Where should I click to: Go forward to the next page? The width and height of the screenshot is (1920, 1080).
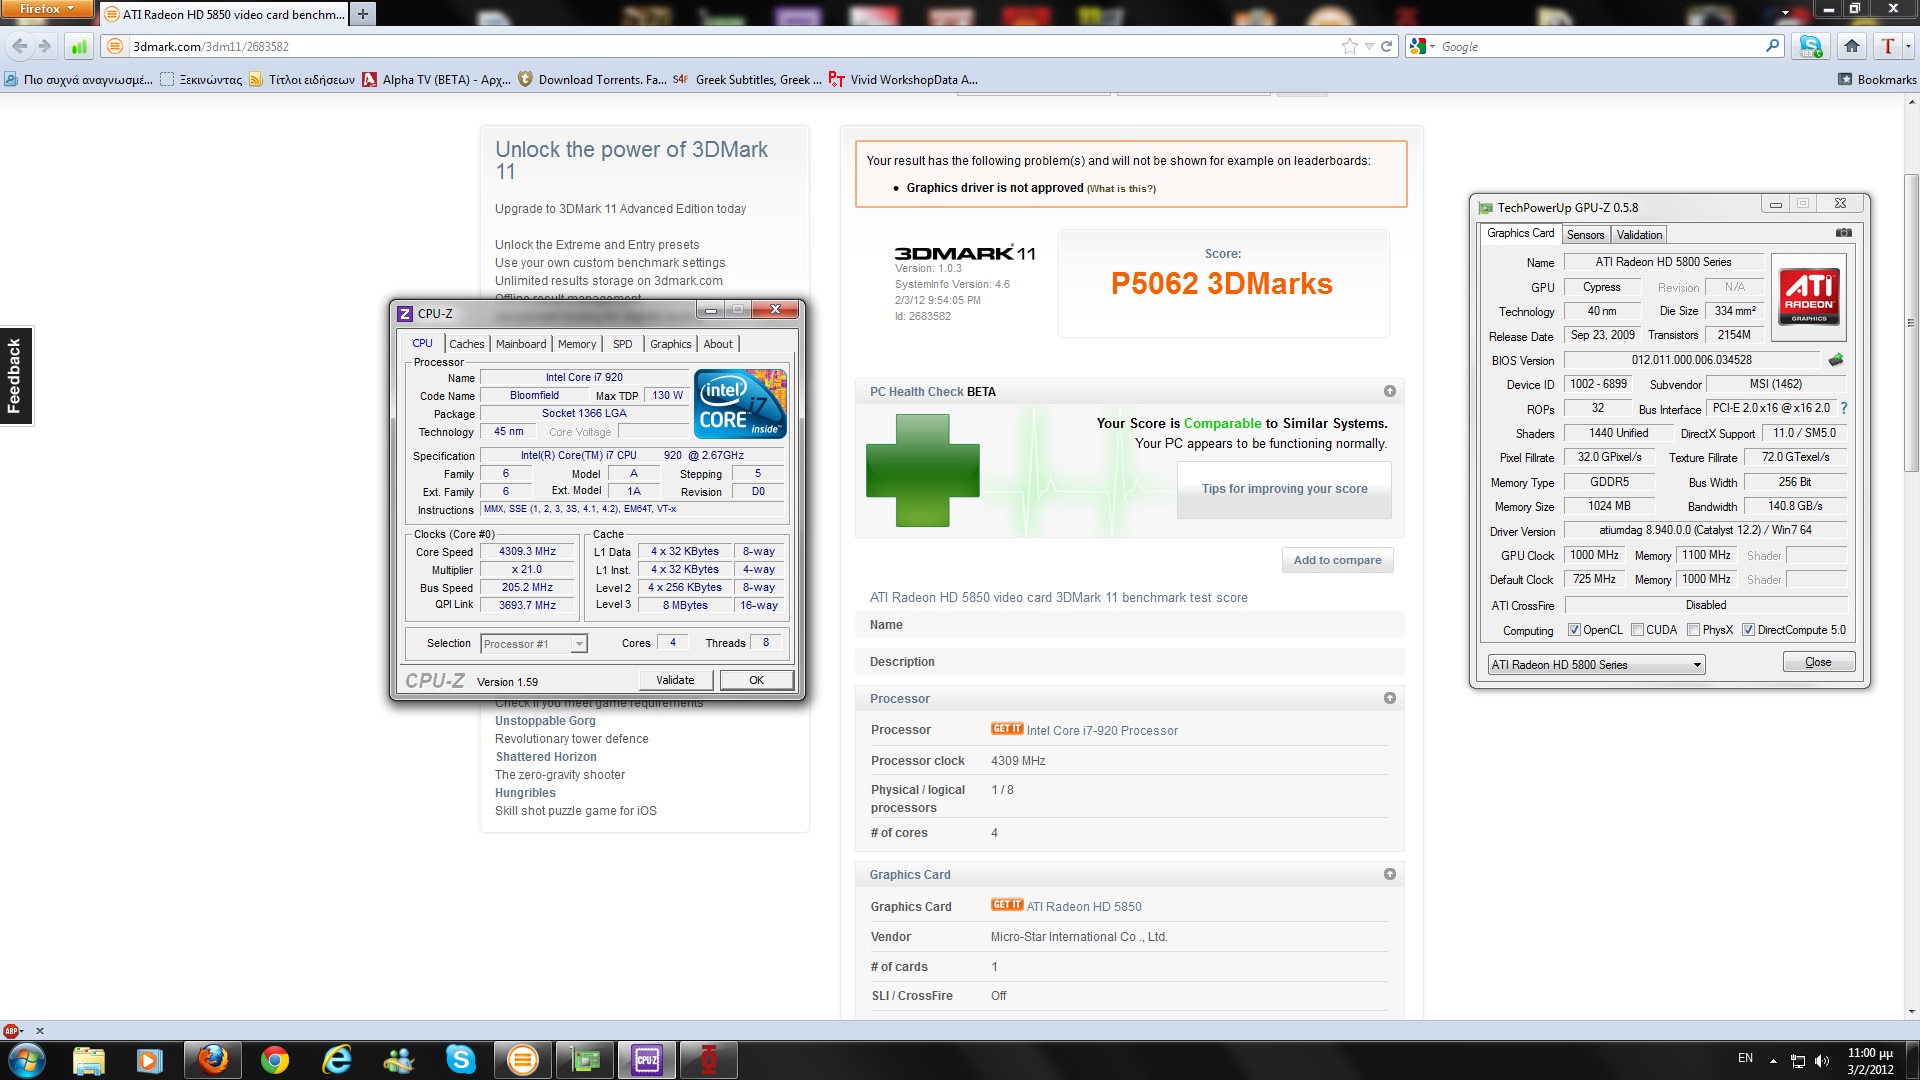(x=44, y=46)
